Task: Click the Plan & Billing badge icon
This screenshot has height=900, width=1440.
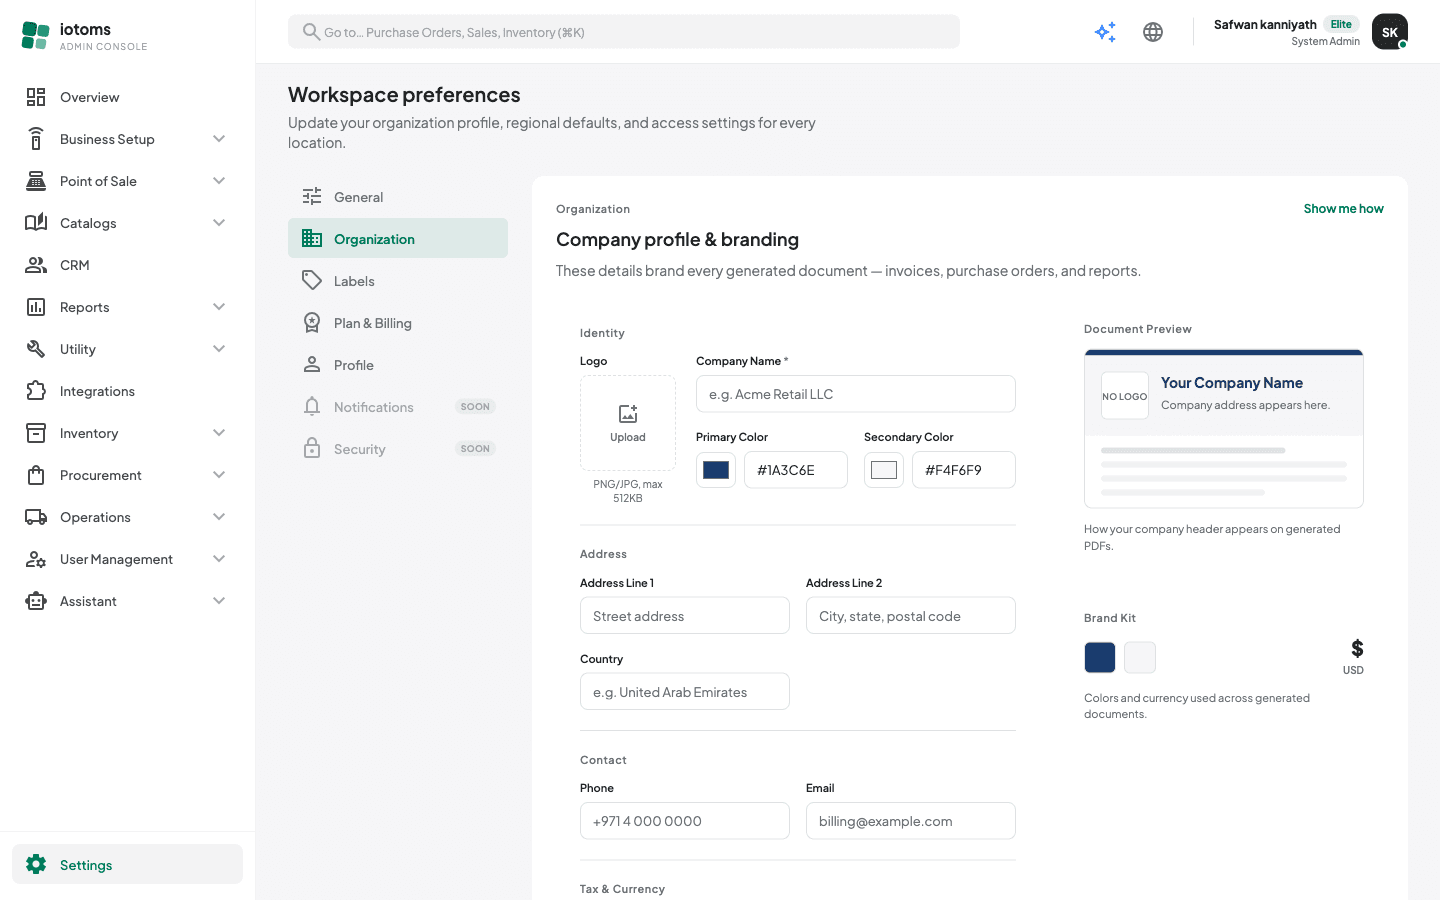Action: point(312,323)
